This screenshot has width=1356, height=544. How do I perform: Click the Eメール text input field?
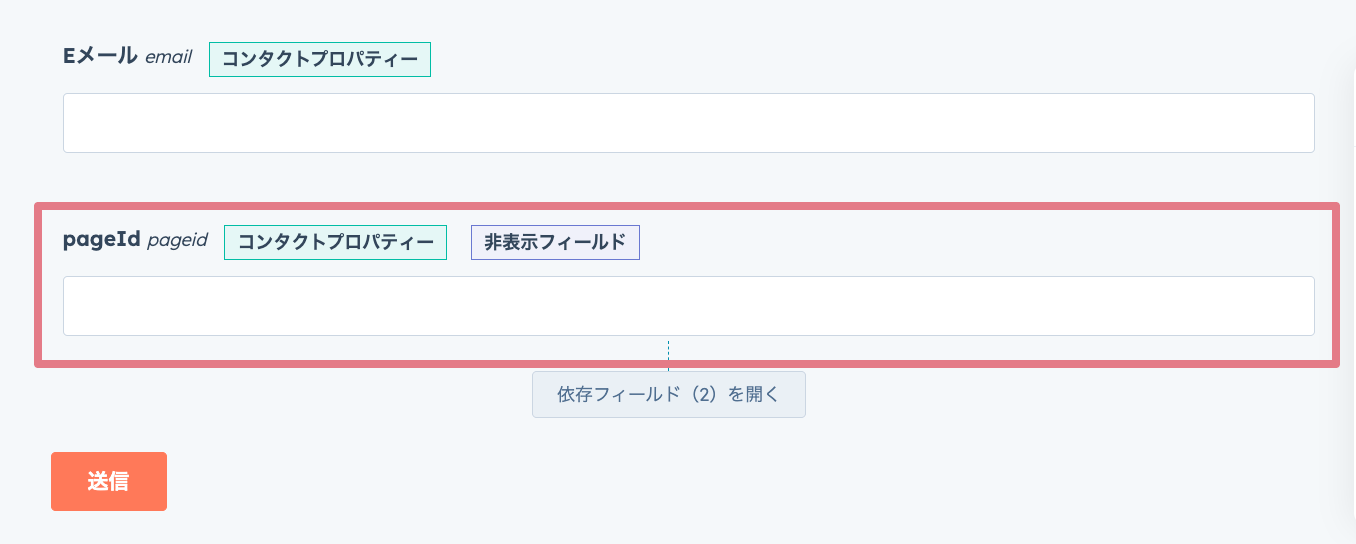click(x=688, y=123)
